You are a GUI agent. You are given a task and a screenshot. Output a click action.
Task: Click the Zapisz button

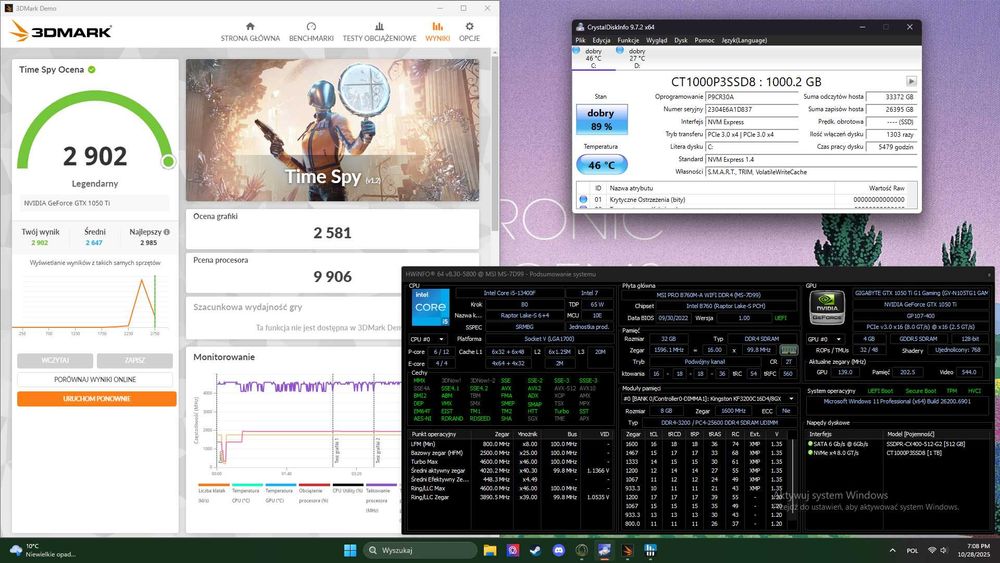click(x=135, y=360)
